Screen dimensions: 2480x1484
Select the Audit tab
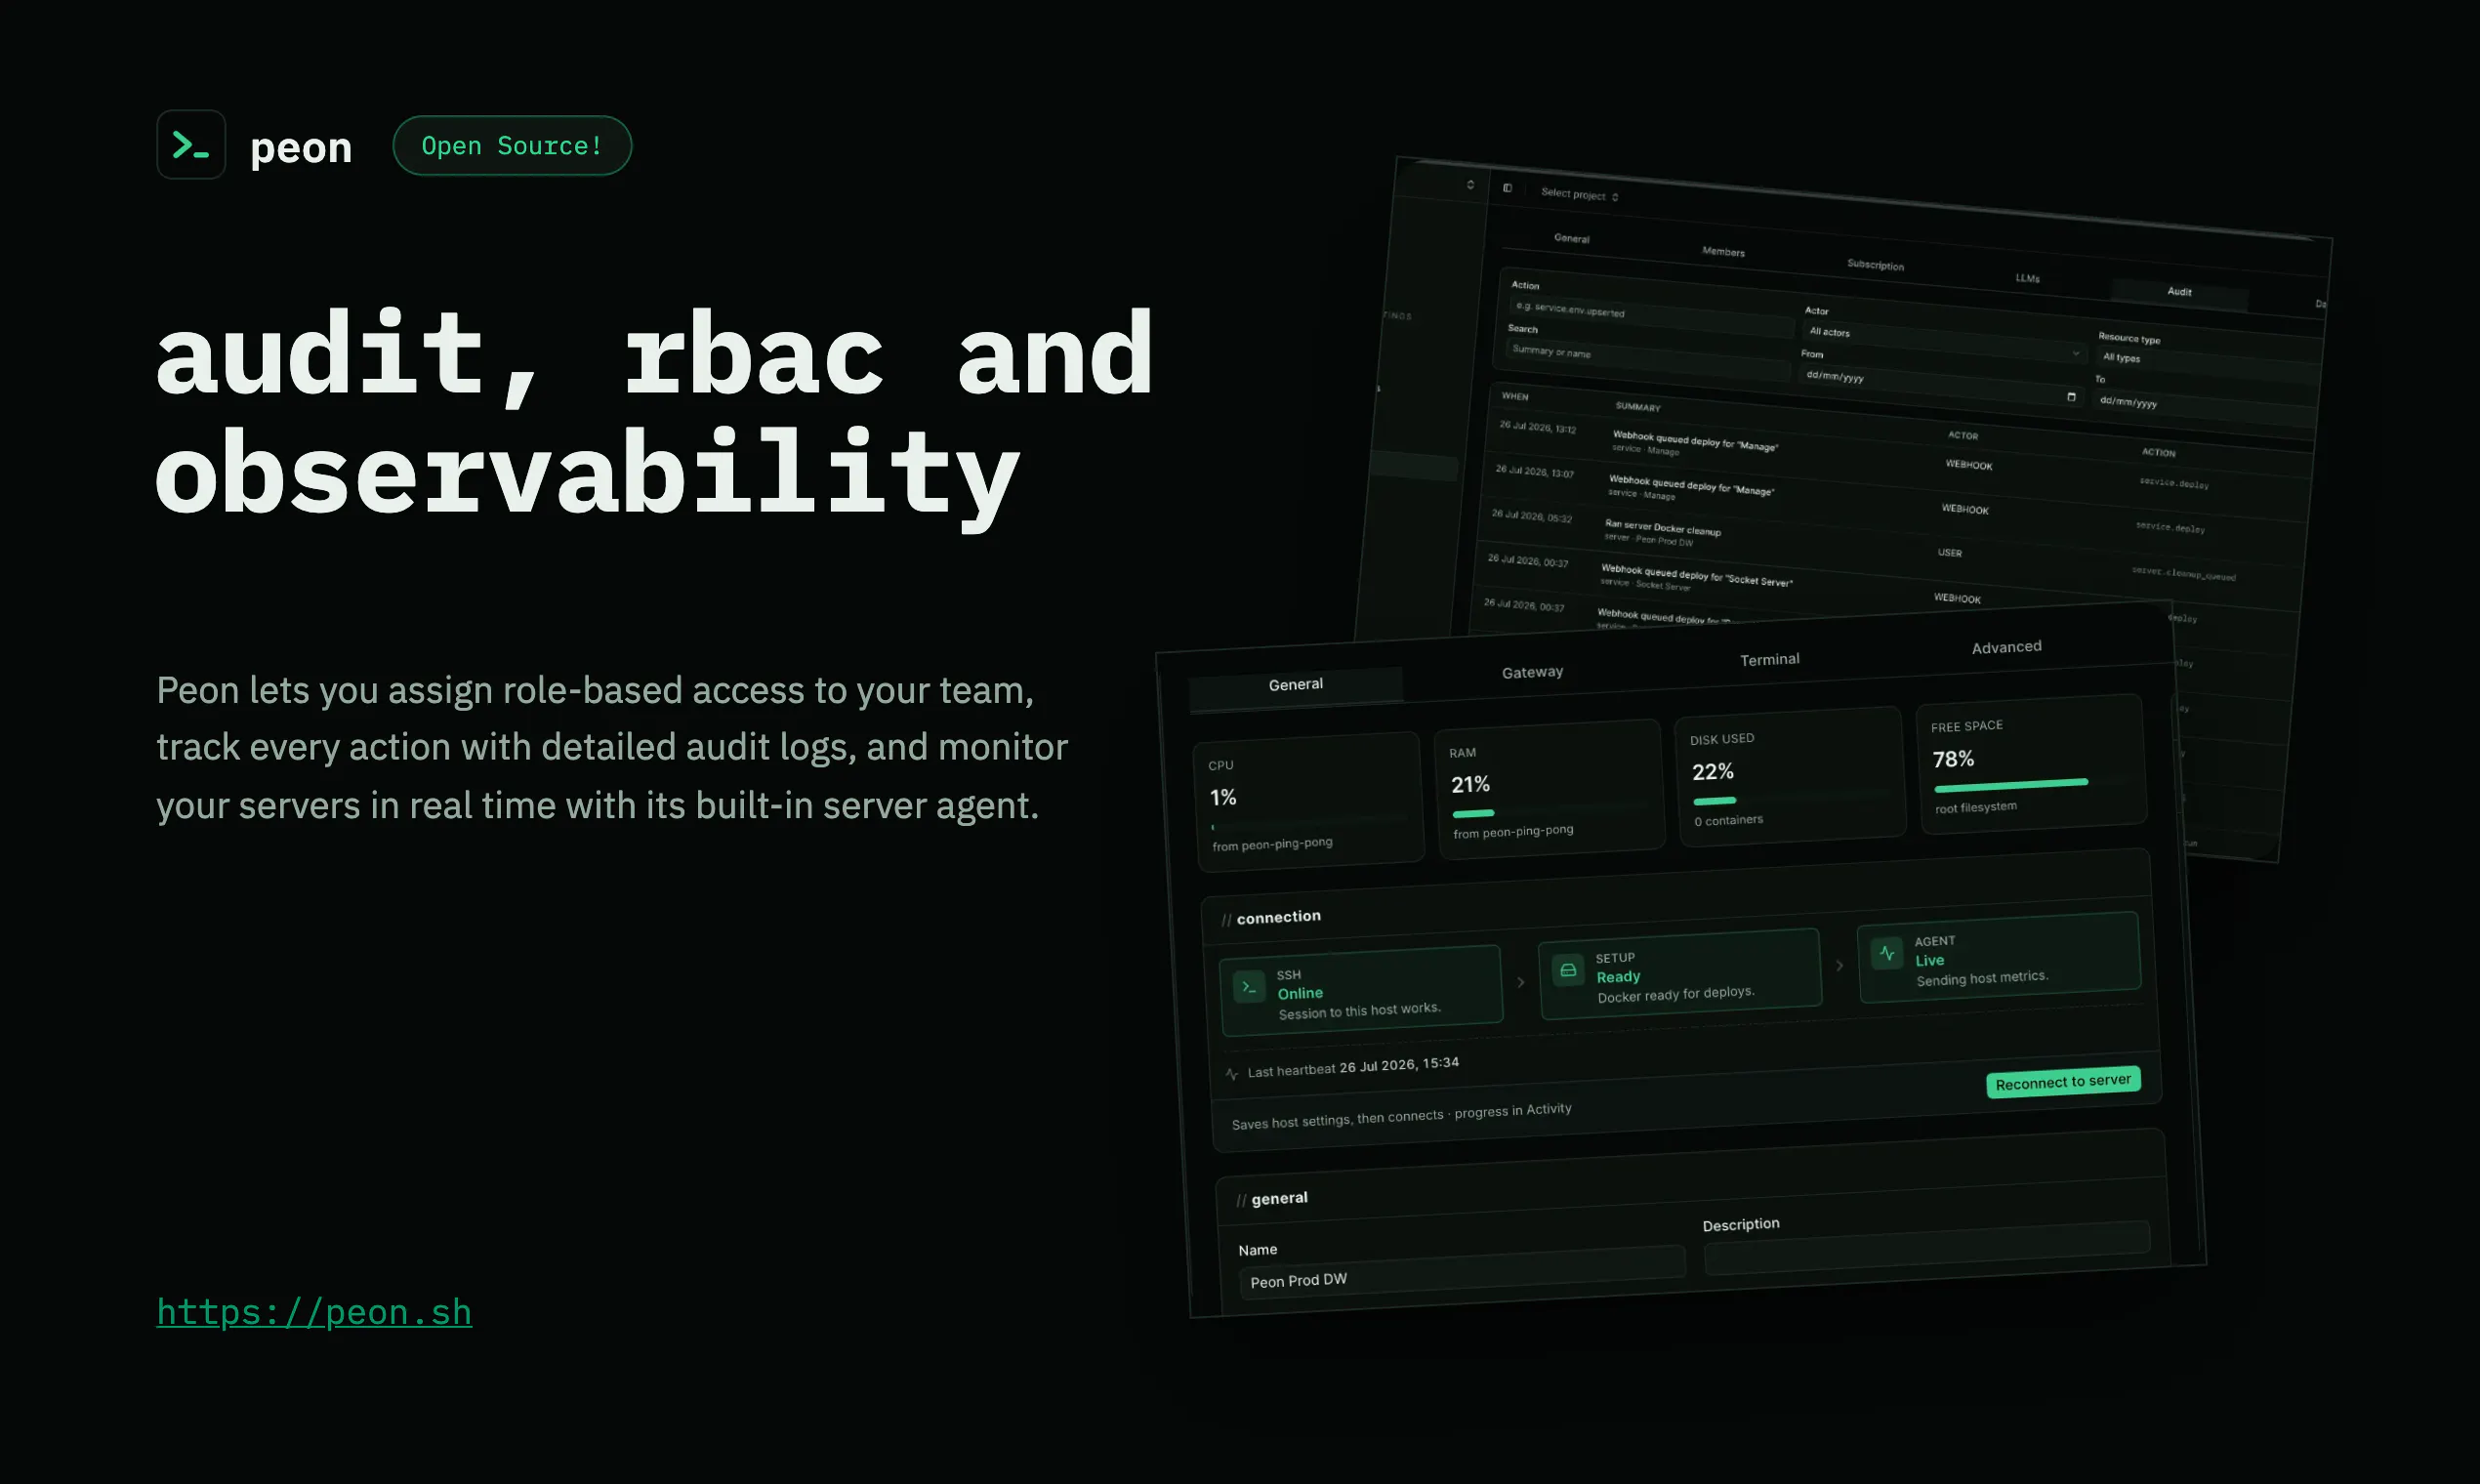pos(2179,292)
